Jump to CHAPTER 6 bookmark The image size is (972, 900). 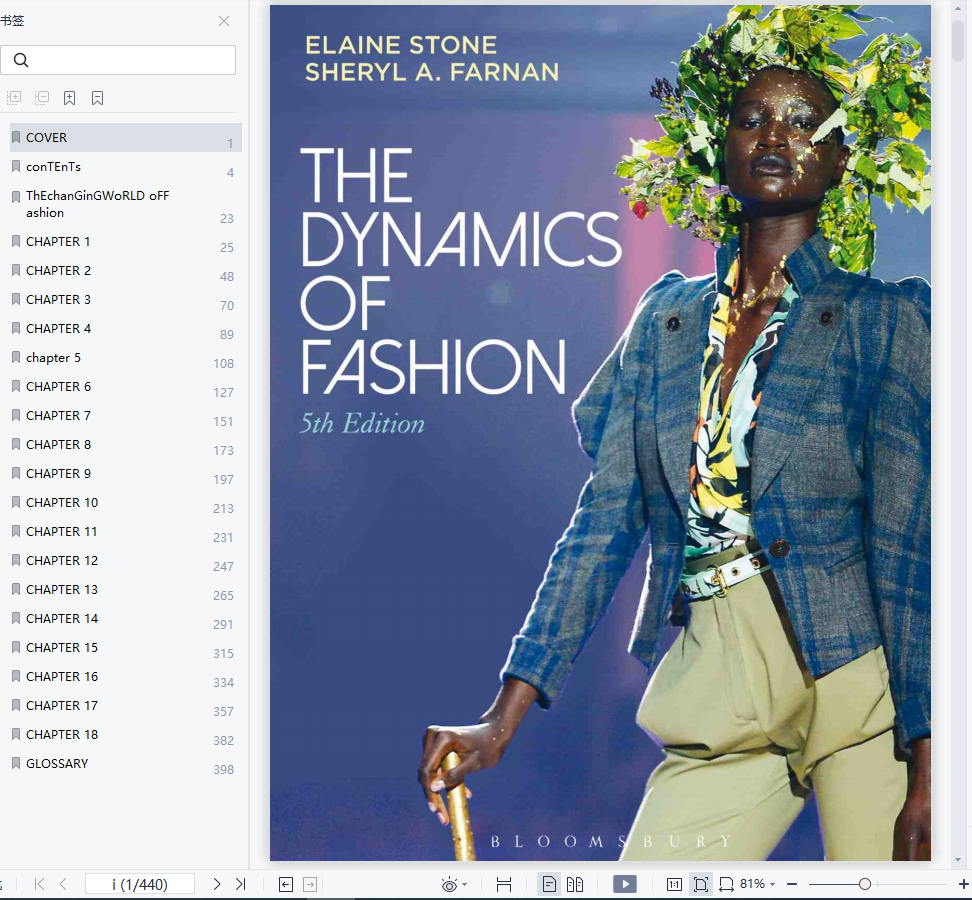tap(126, 387)
